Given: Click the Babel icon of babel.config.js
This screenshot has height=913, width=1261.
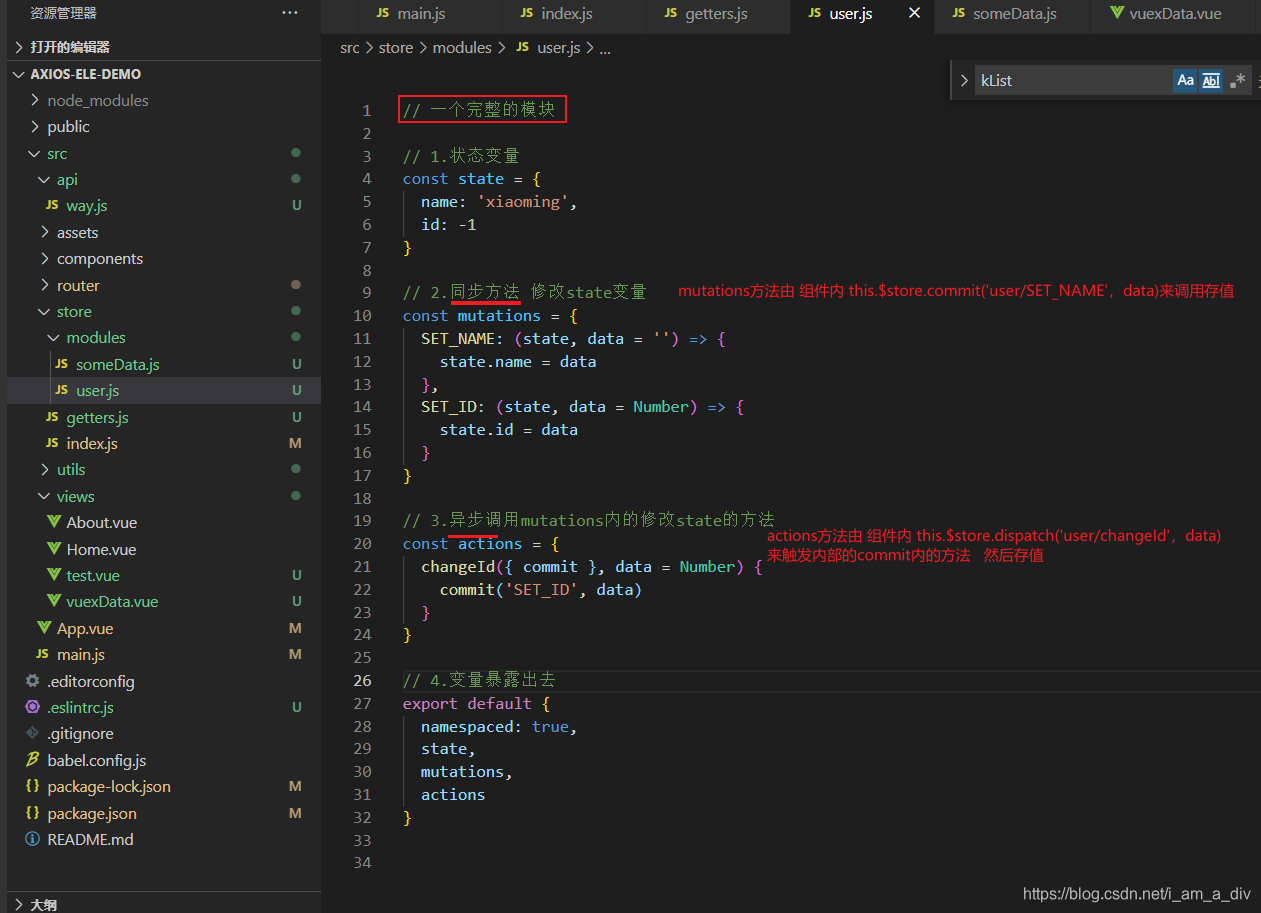Looking at the screenshot, I should pyautogui.click(x=32, y=760).
